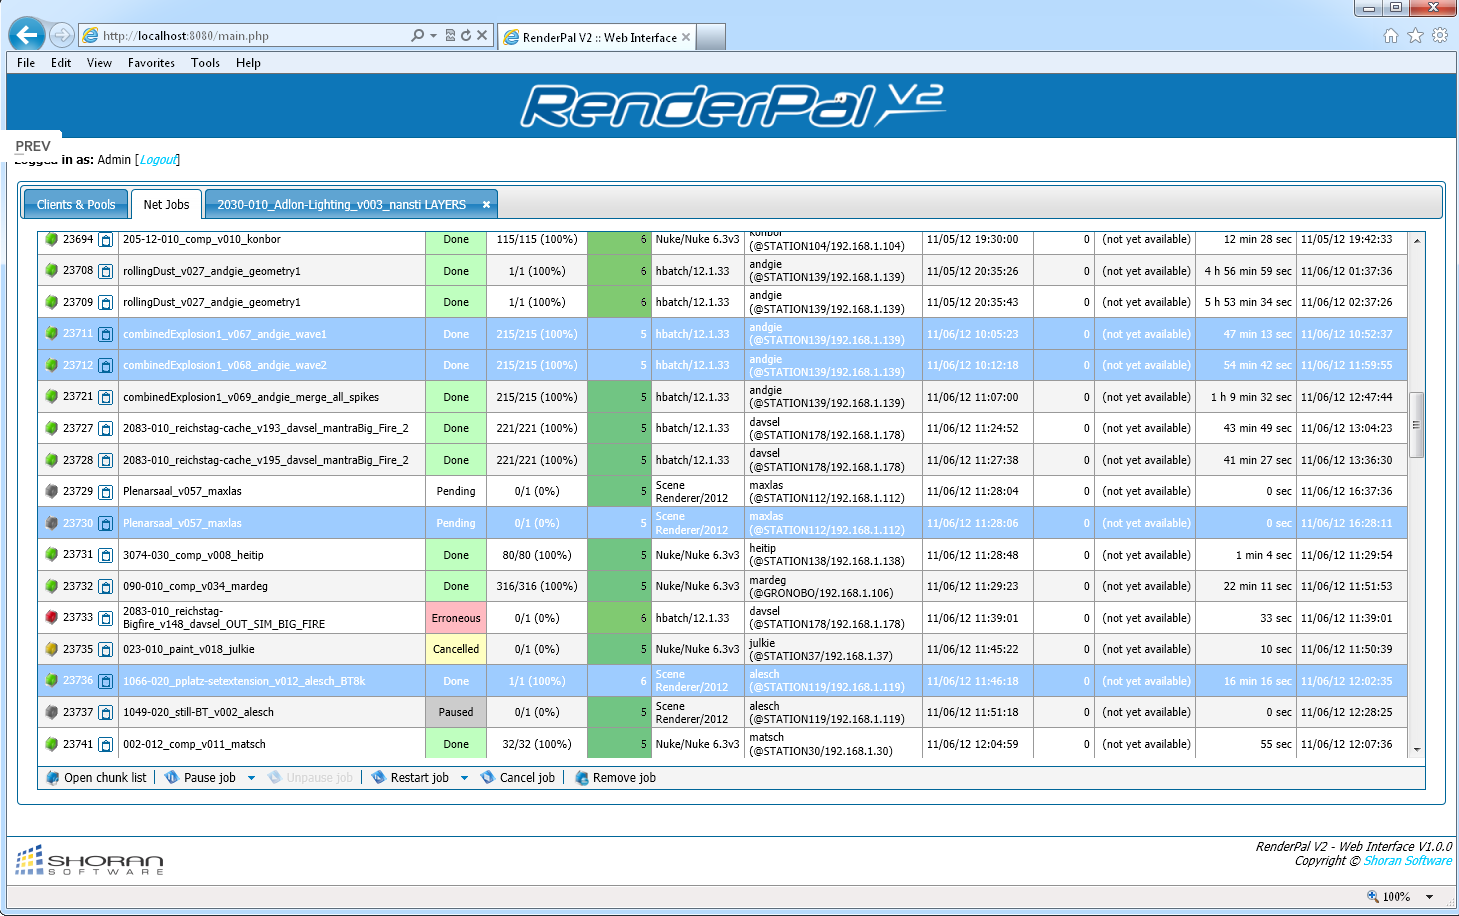Click the PREV button

(33, 146)
